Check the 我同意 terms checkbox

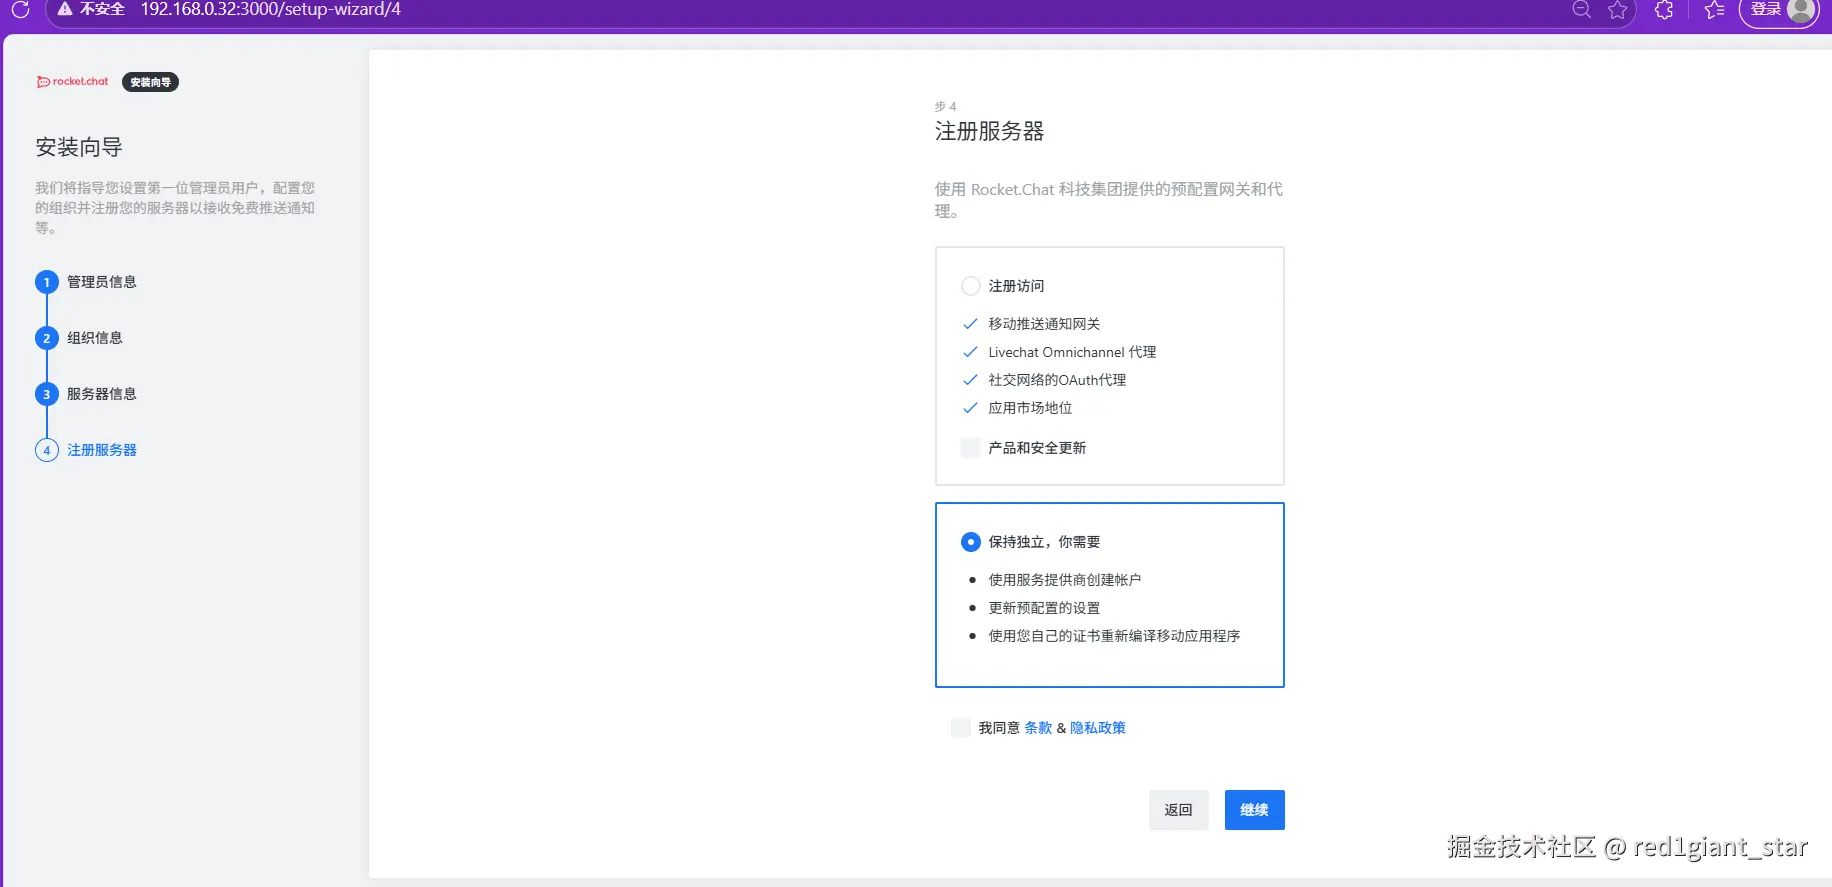tap(960, 728)
